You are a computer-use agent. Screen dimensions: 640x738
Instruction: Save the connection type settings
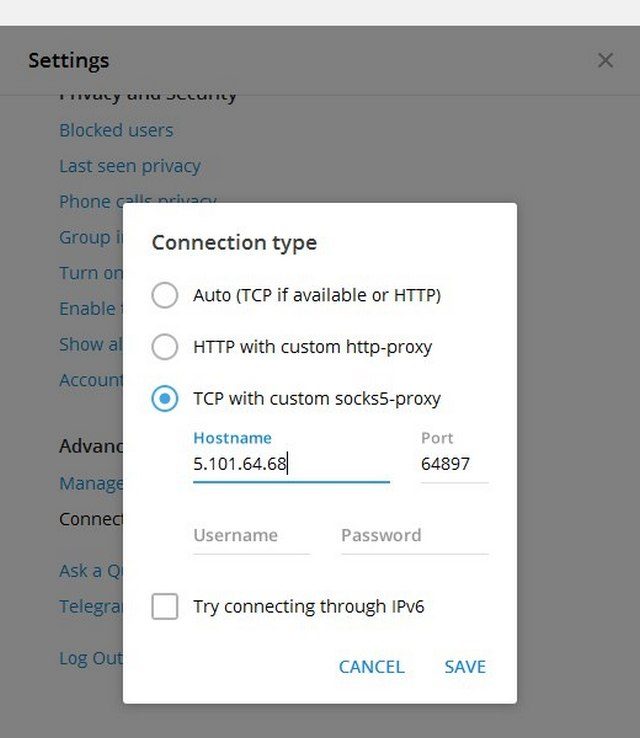tap(465, 666)
